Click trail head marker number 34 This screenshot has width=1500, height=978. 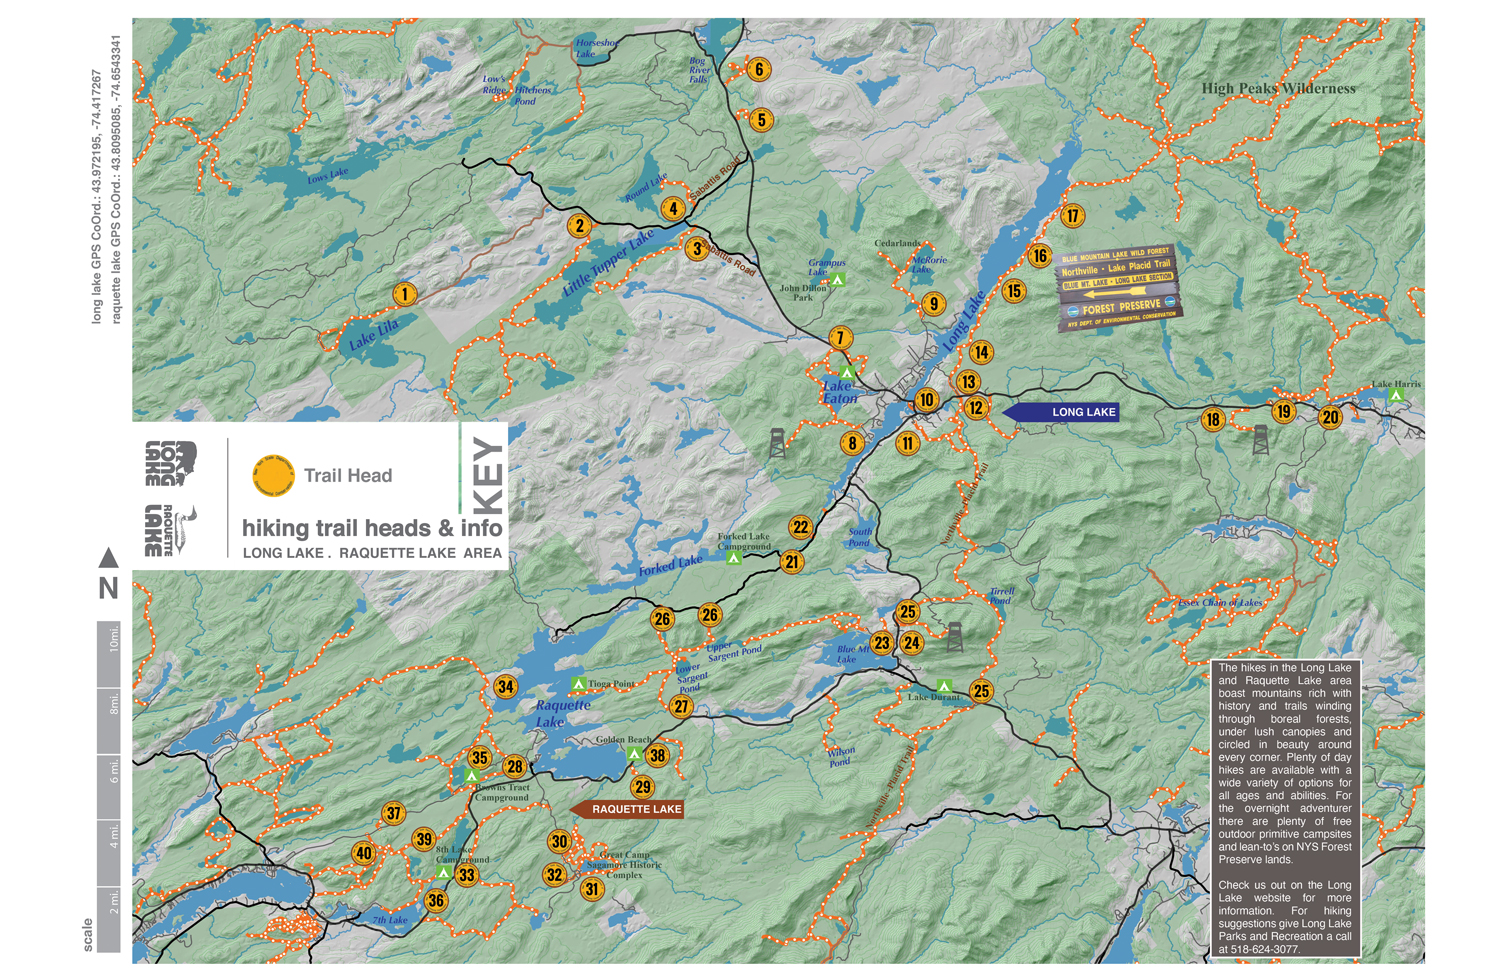[x=506, y=687]
